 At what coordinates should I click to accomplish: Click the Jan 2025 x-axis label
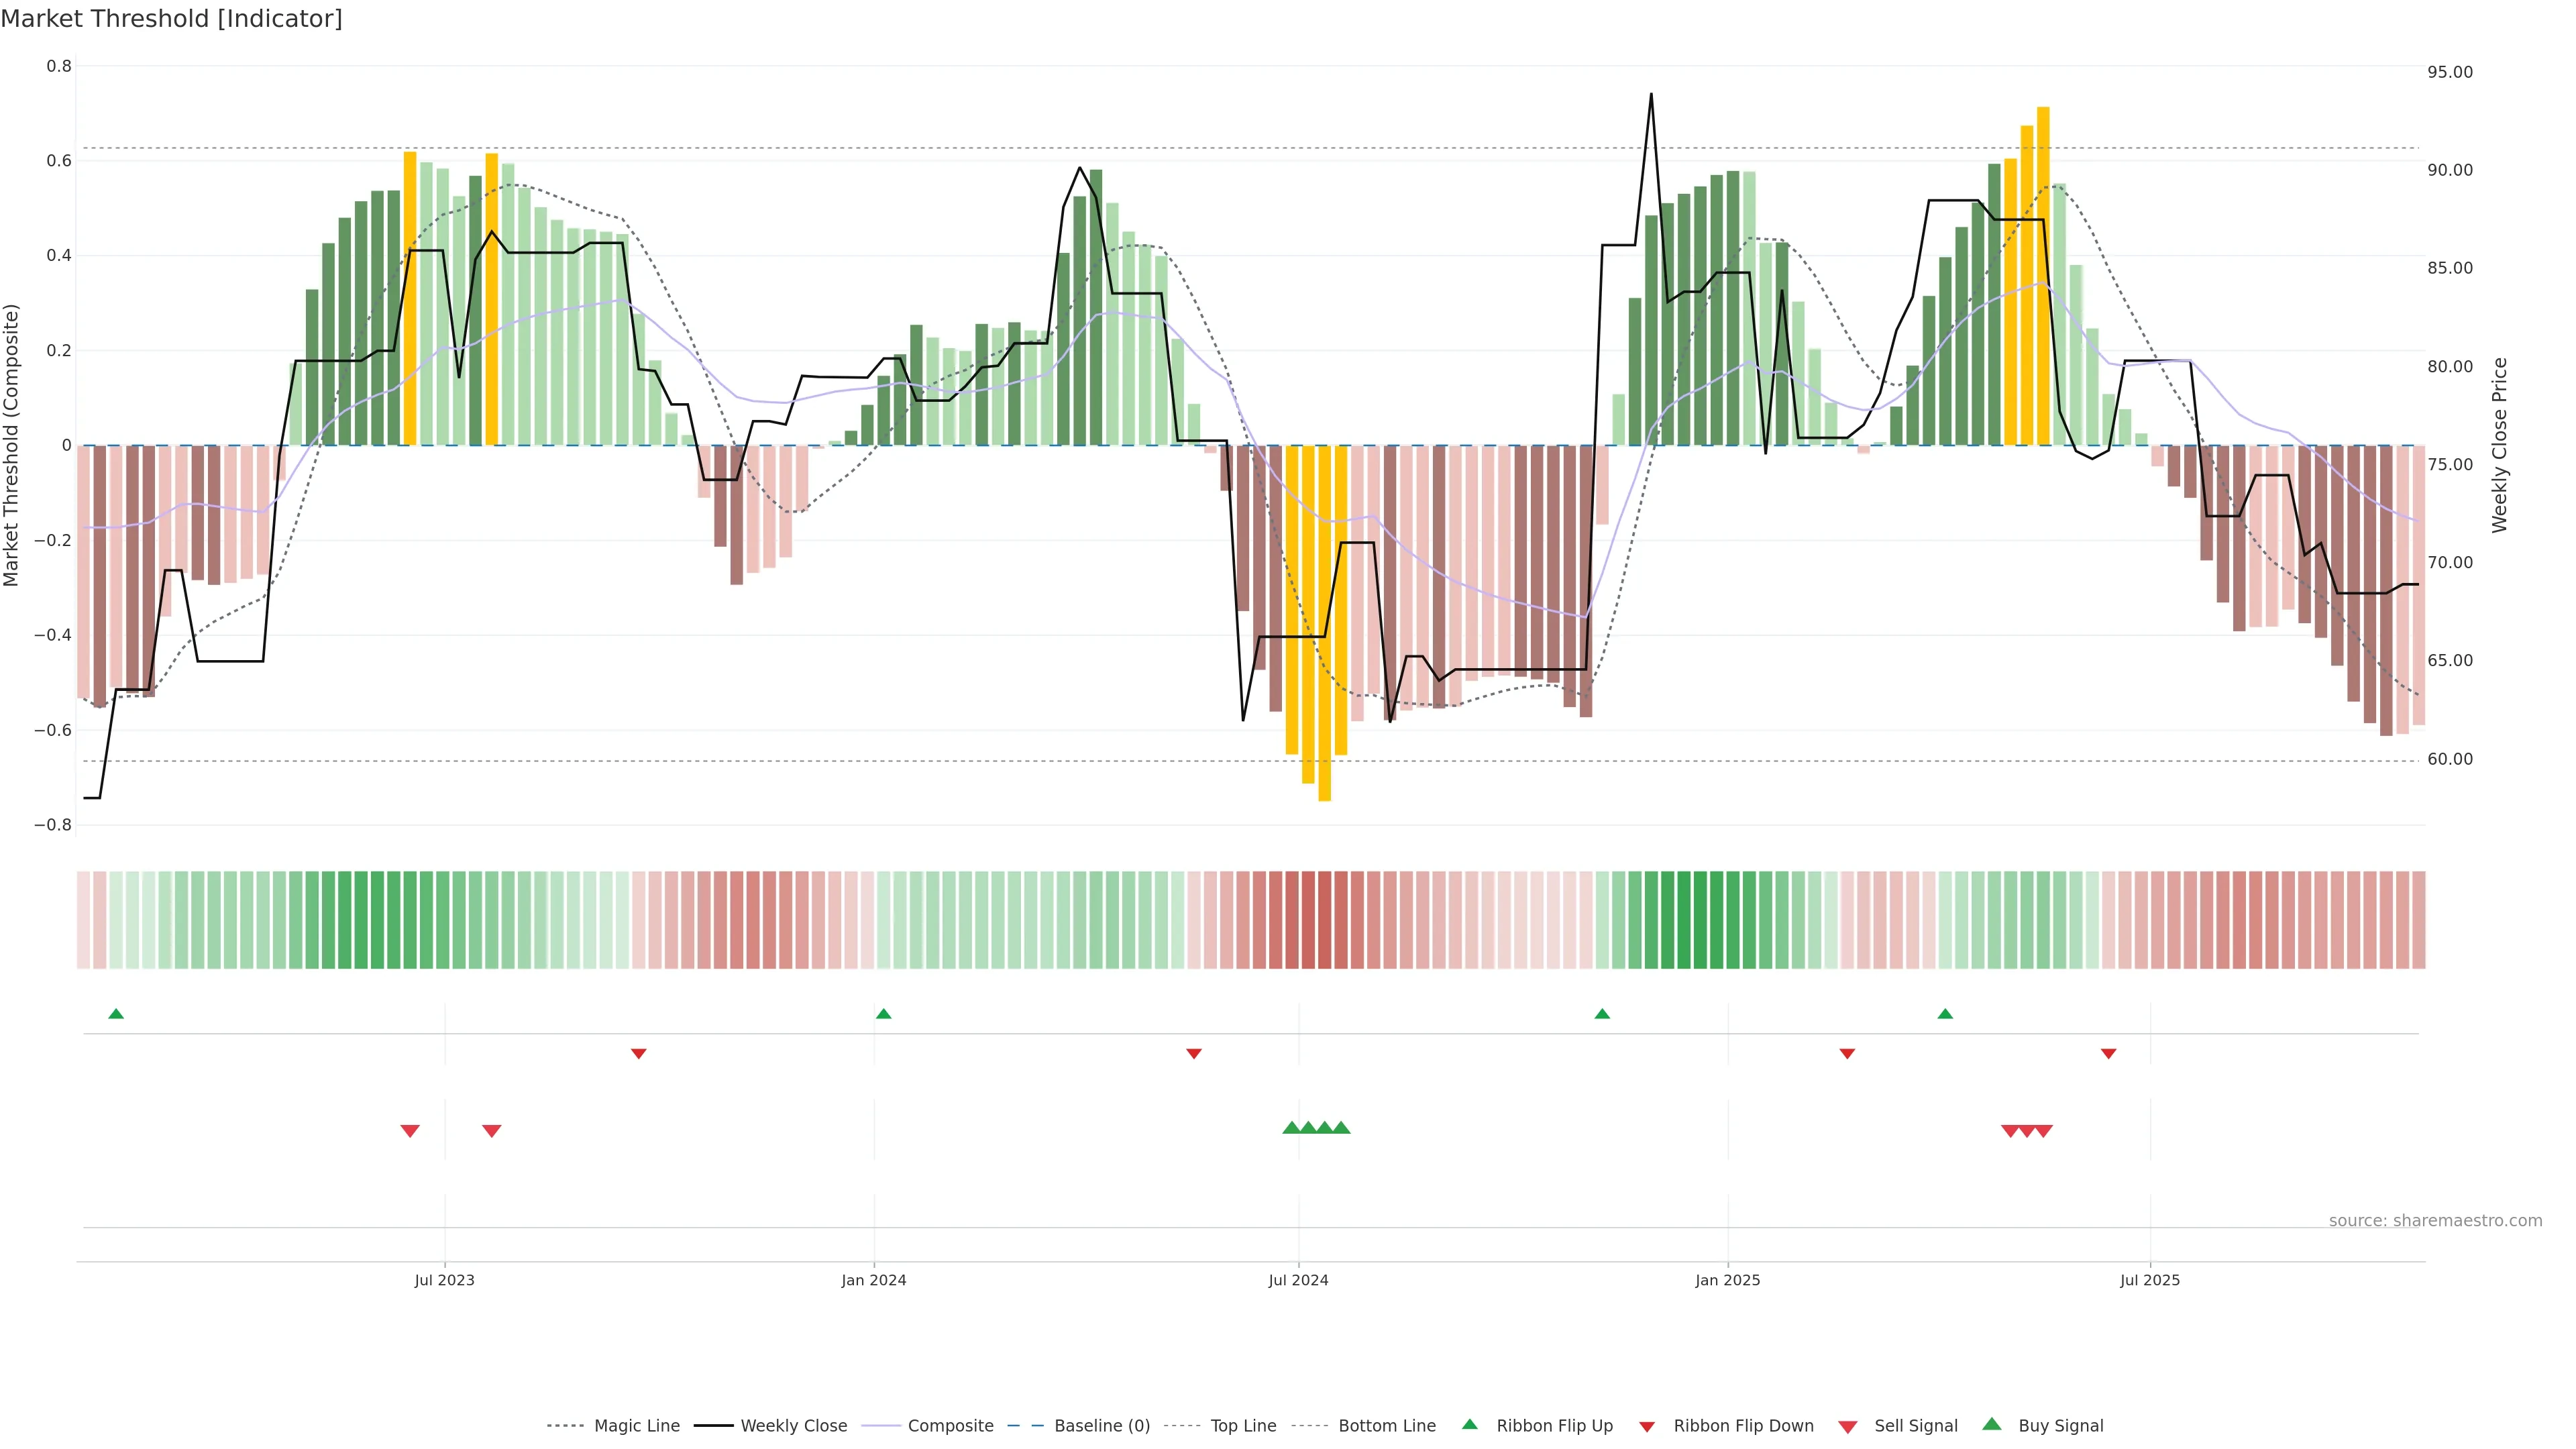pos(1727,1280)
